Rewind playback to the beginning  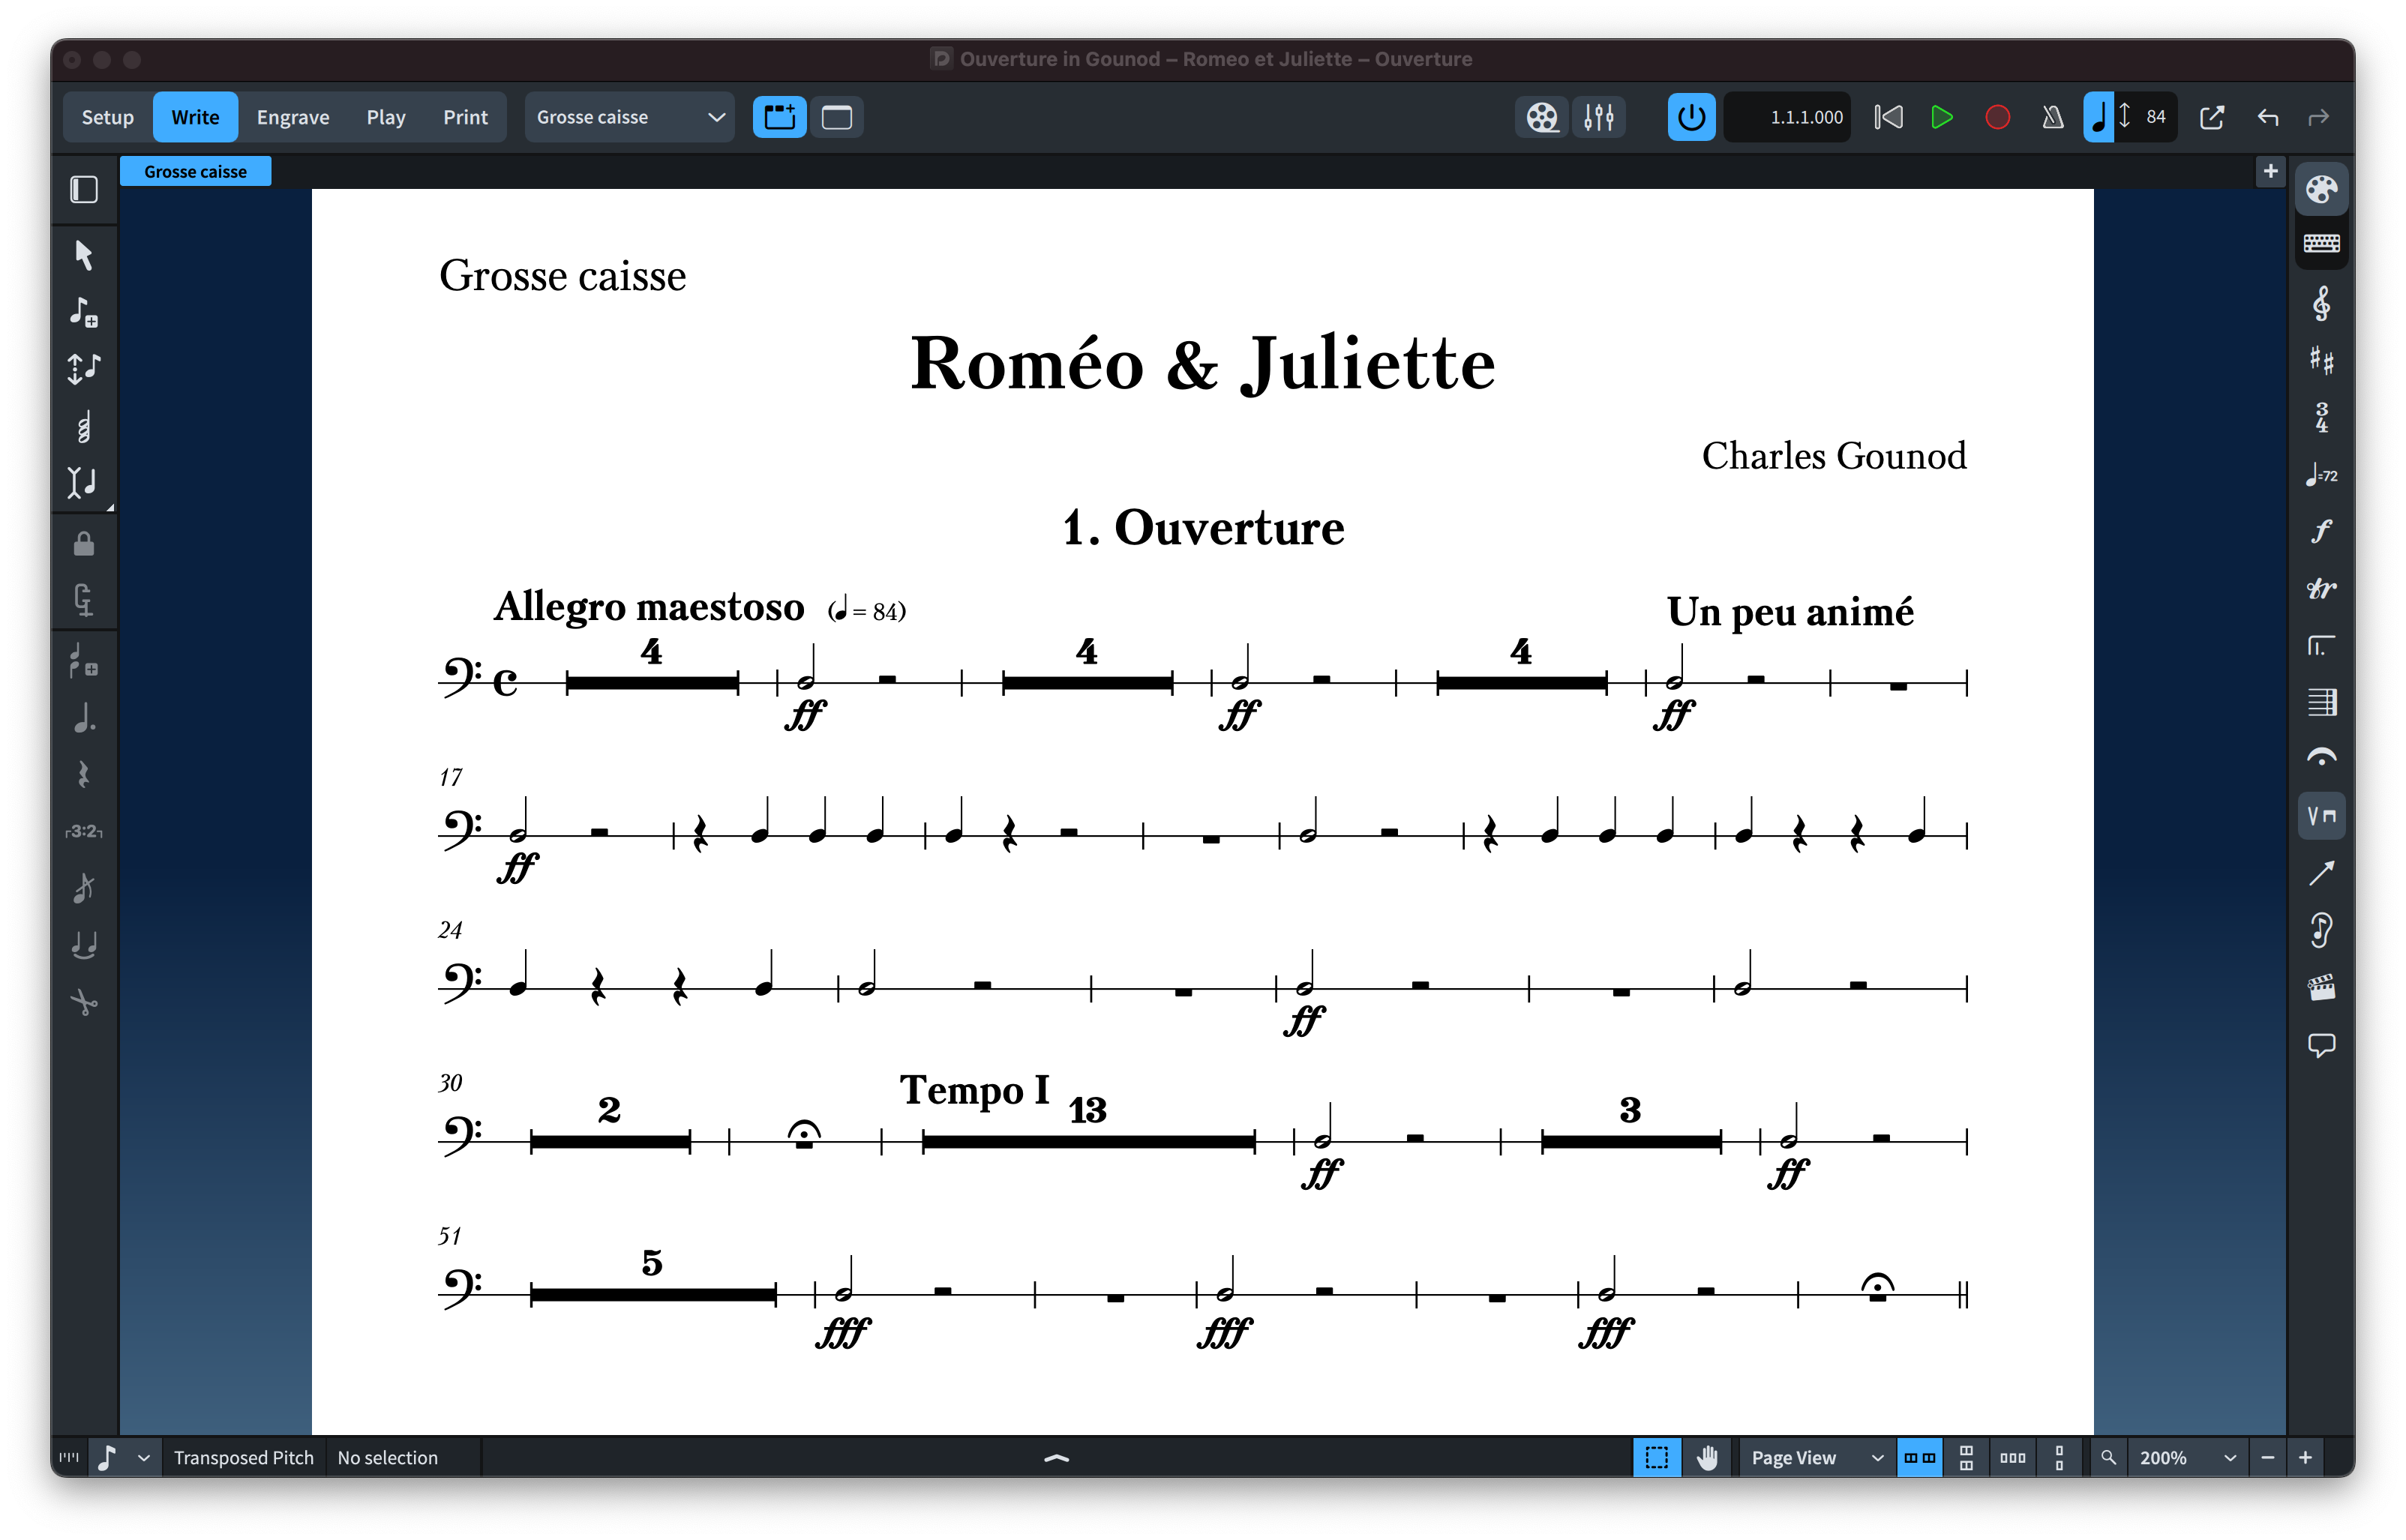tap(1888, 117)
